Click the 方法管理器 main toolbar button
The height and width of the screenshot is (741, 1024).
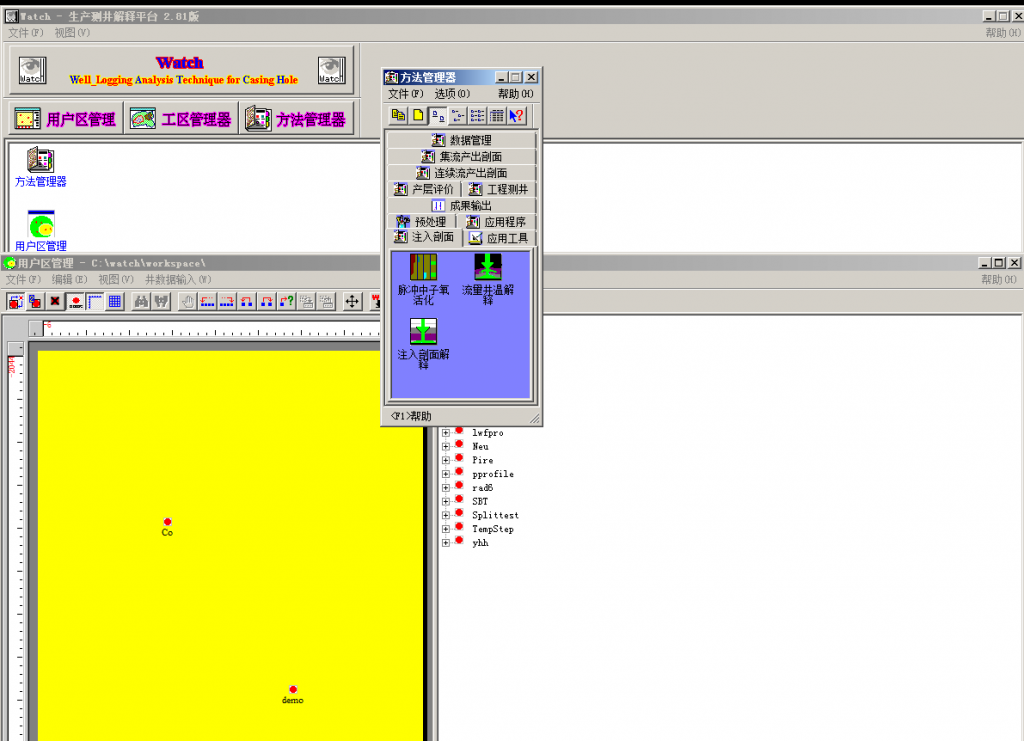pos(296,119)
